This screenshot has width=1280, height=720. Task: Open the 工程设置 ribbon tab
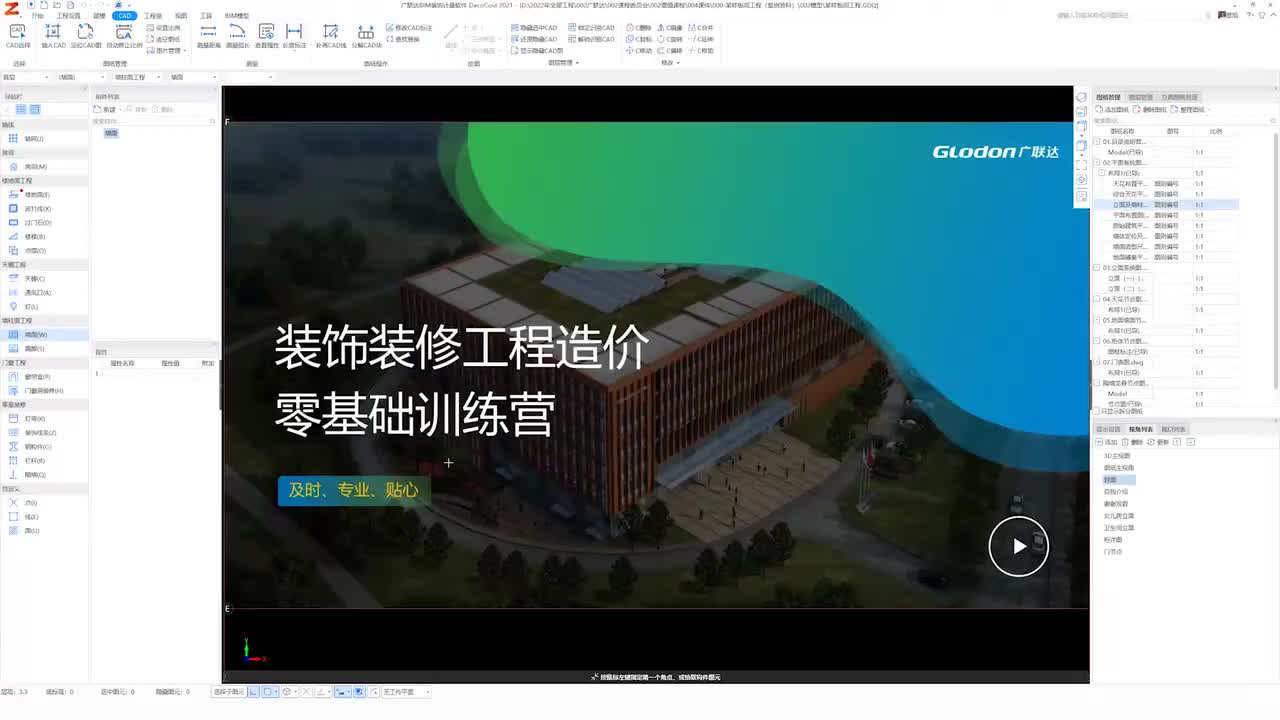pos(69,16)
